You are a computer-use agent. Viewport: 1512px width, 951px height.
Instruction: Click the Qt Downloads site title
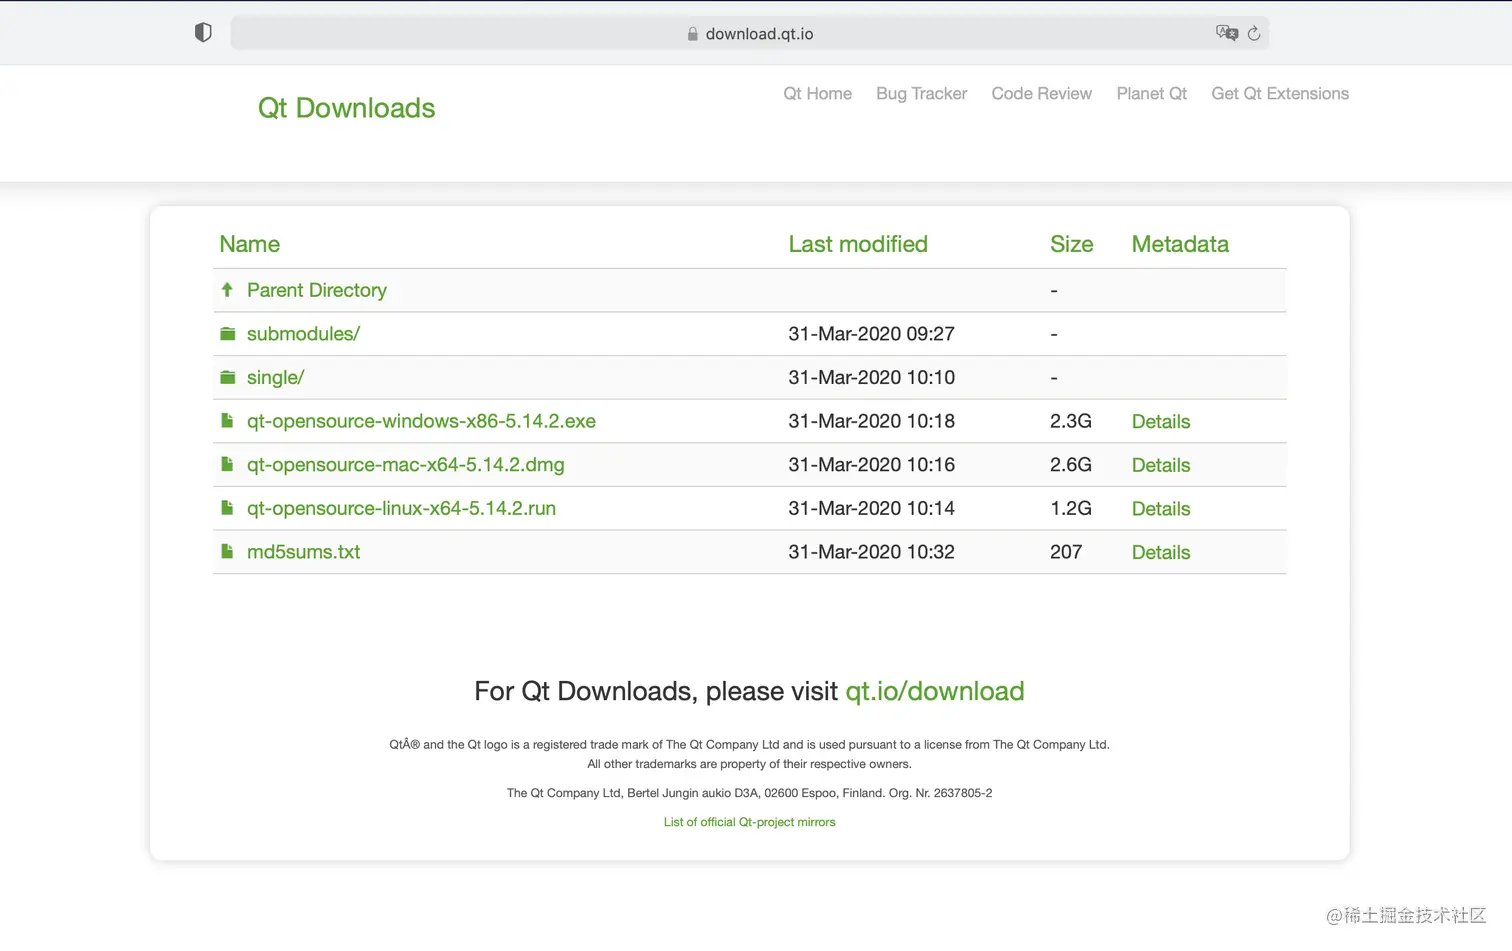click(346, 108)
